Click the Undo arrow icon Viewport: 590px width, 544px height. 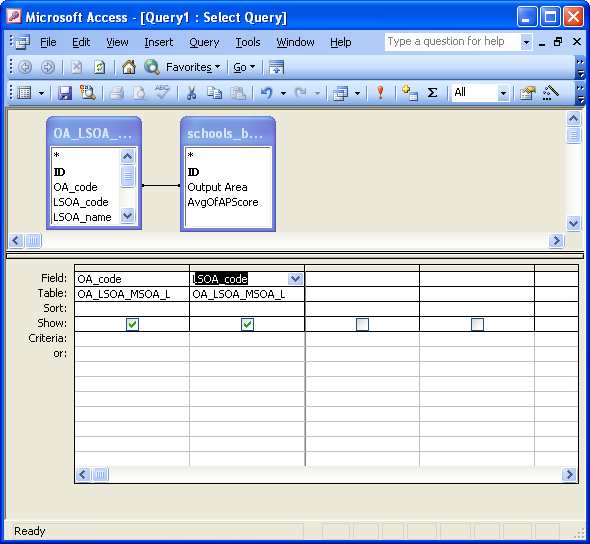[x=266, y=93]
